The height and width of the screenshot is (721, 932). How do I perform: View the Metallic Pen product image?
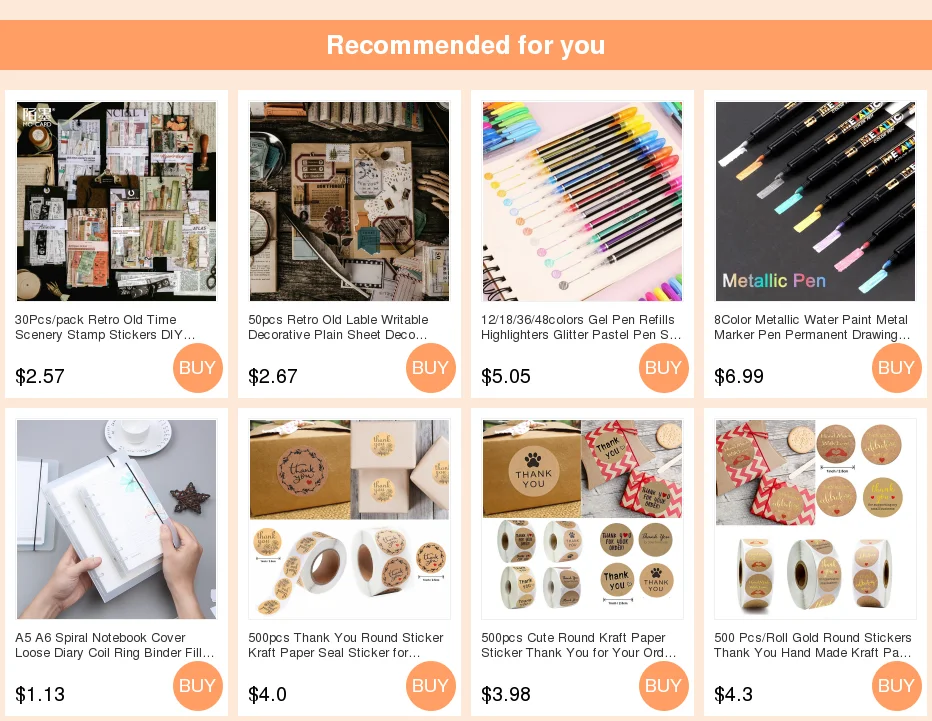816,201
